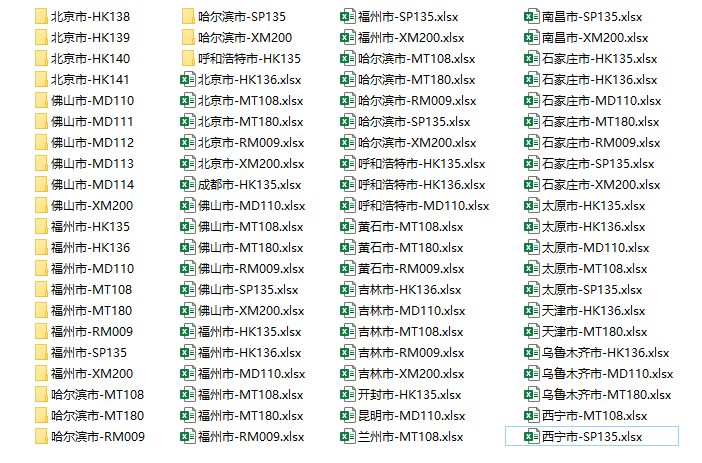Select file name 佛山市-MD110.xlsx

point(251,206)
